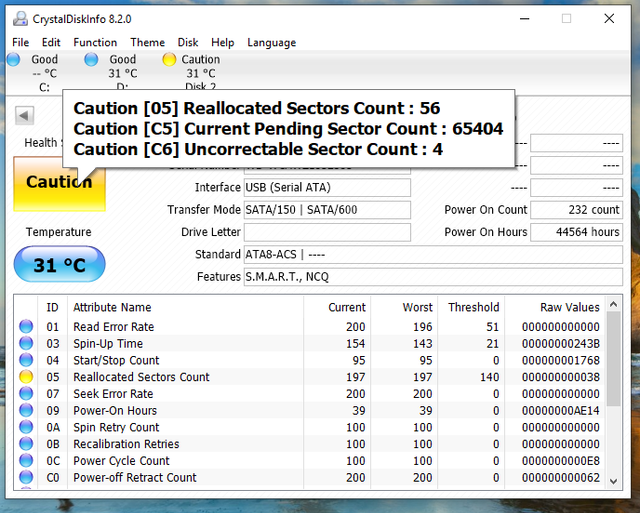Click the Power On Hours label

click(486, 232)
